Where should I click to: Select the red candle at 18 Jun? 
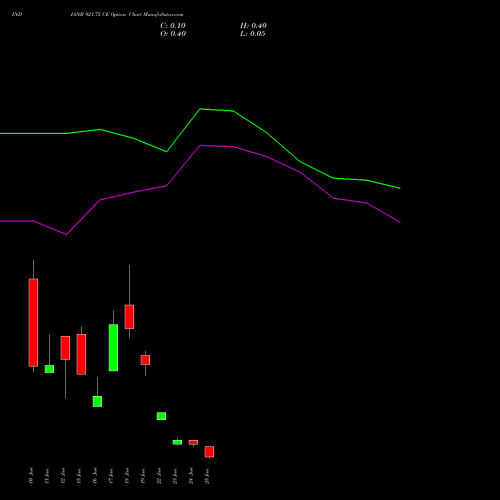pos(129,317)
